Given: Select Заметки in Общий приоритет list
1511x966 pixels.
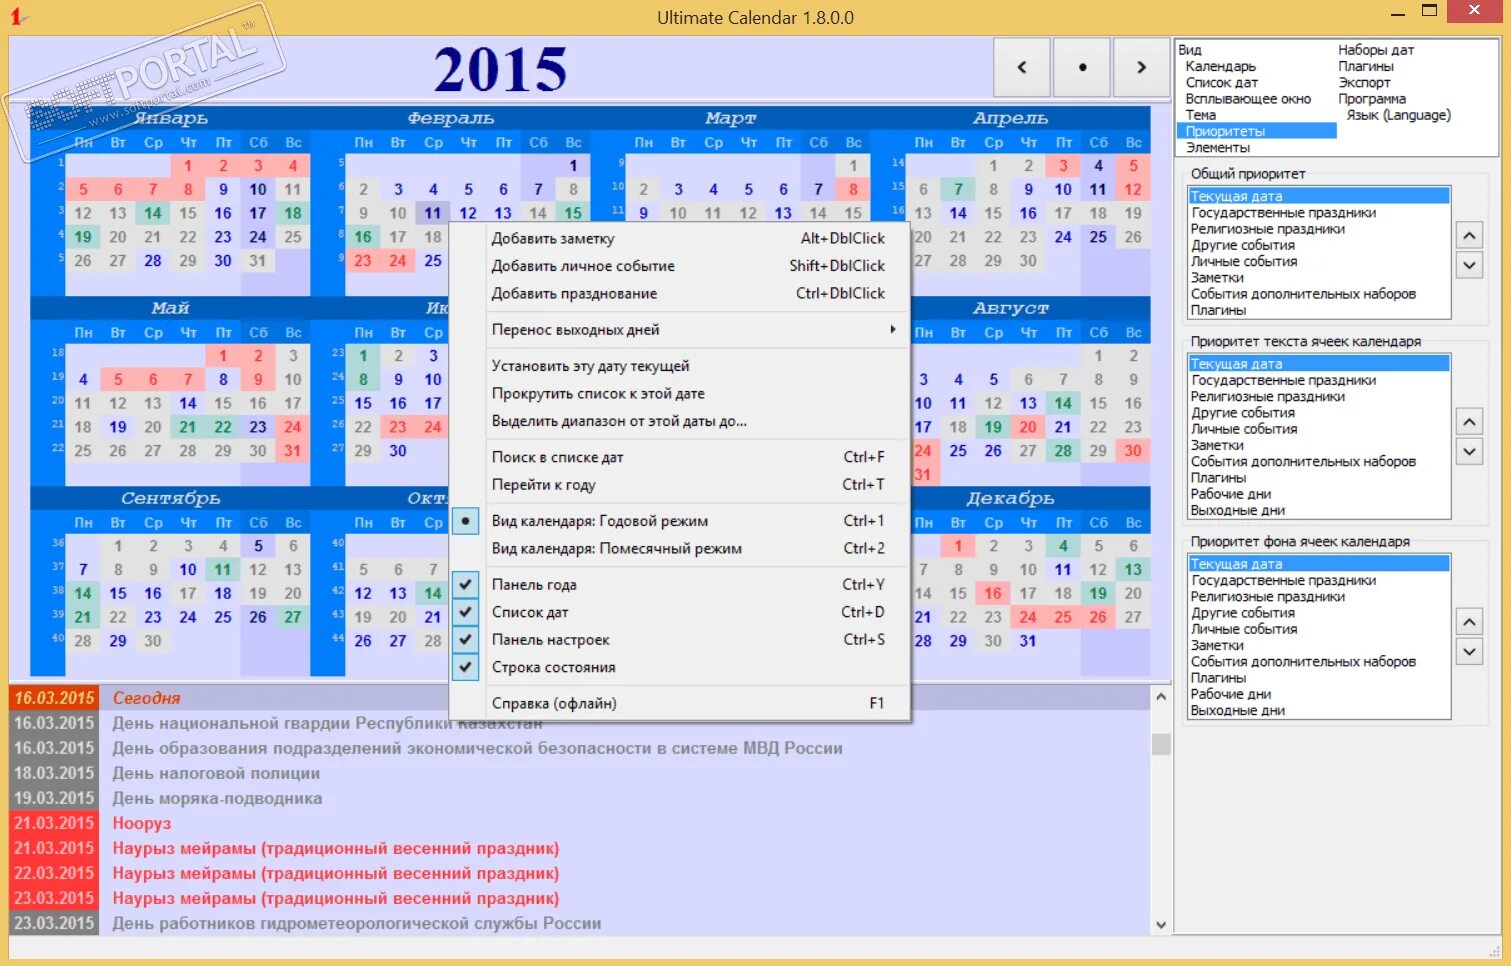Looking at the screenshot, I should click(x=1217, y=278).
